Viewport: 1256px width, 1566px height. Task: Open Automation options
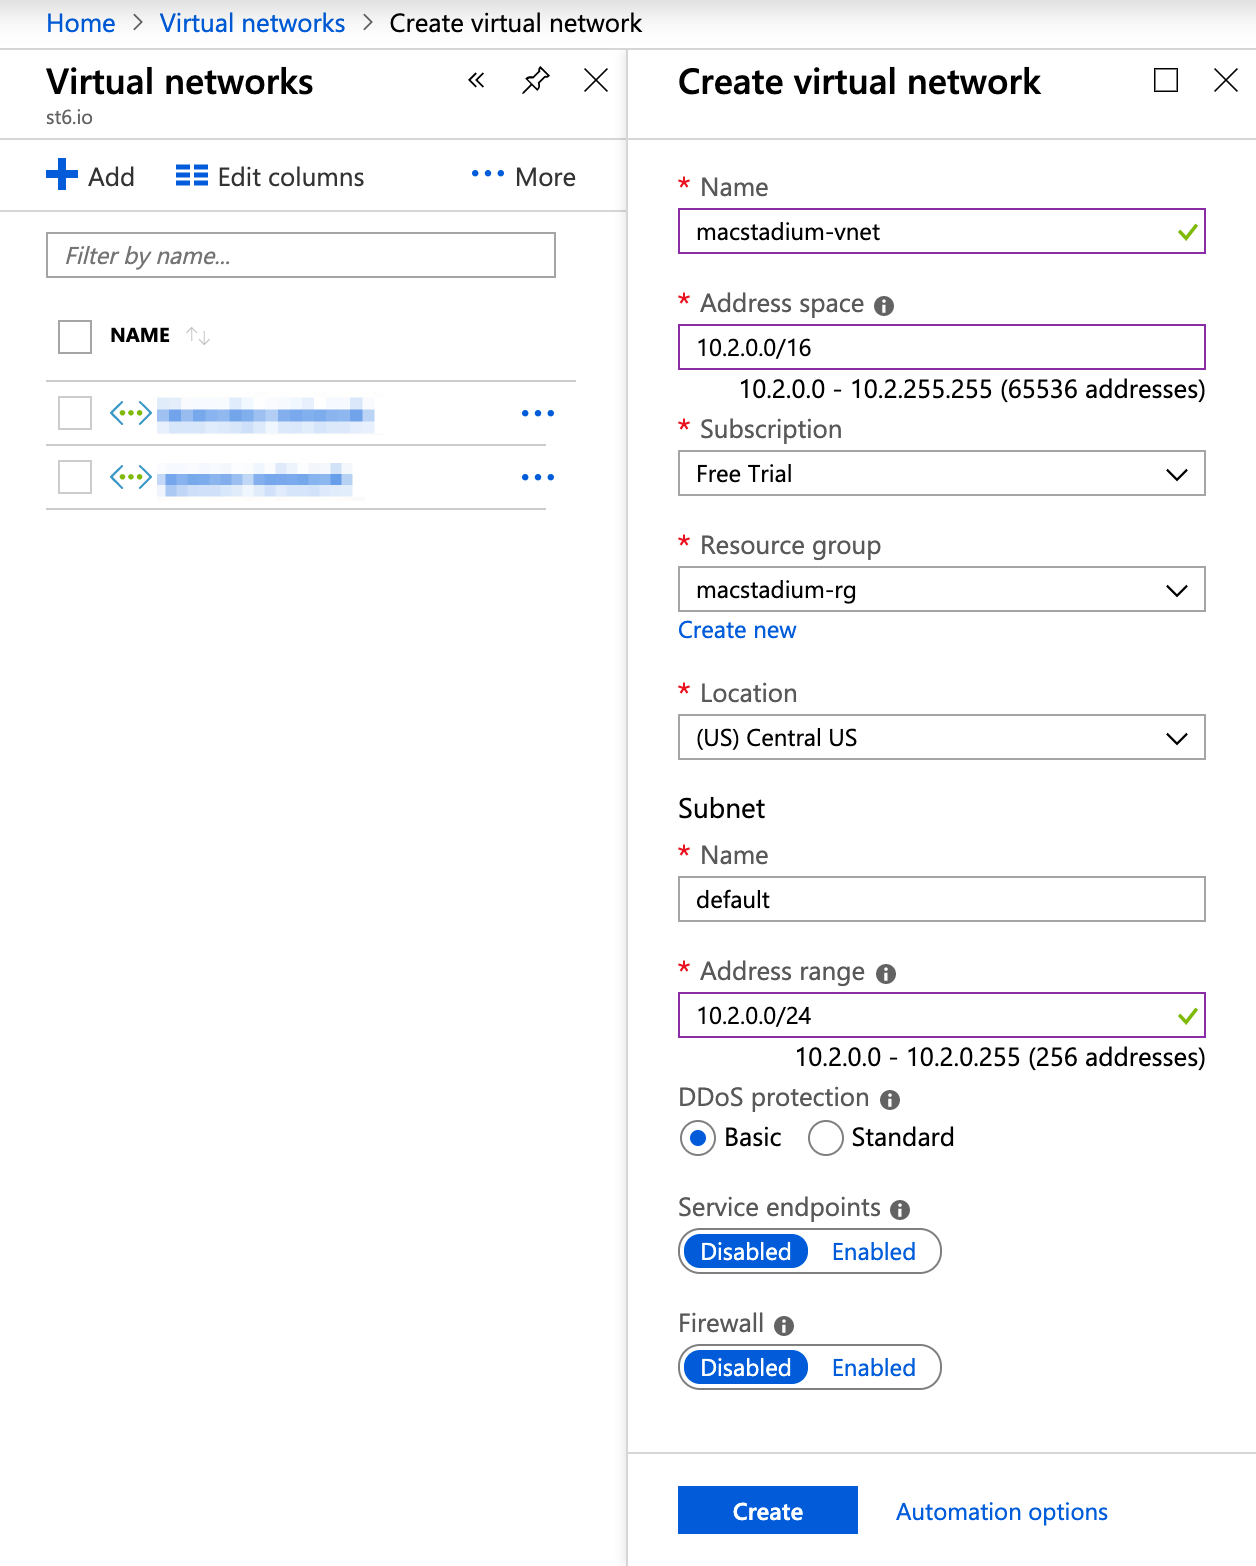point(1001,1510)
